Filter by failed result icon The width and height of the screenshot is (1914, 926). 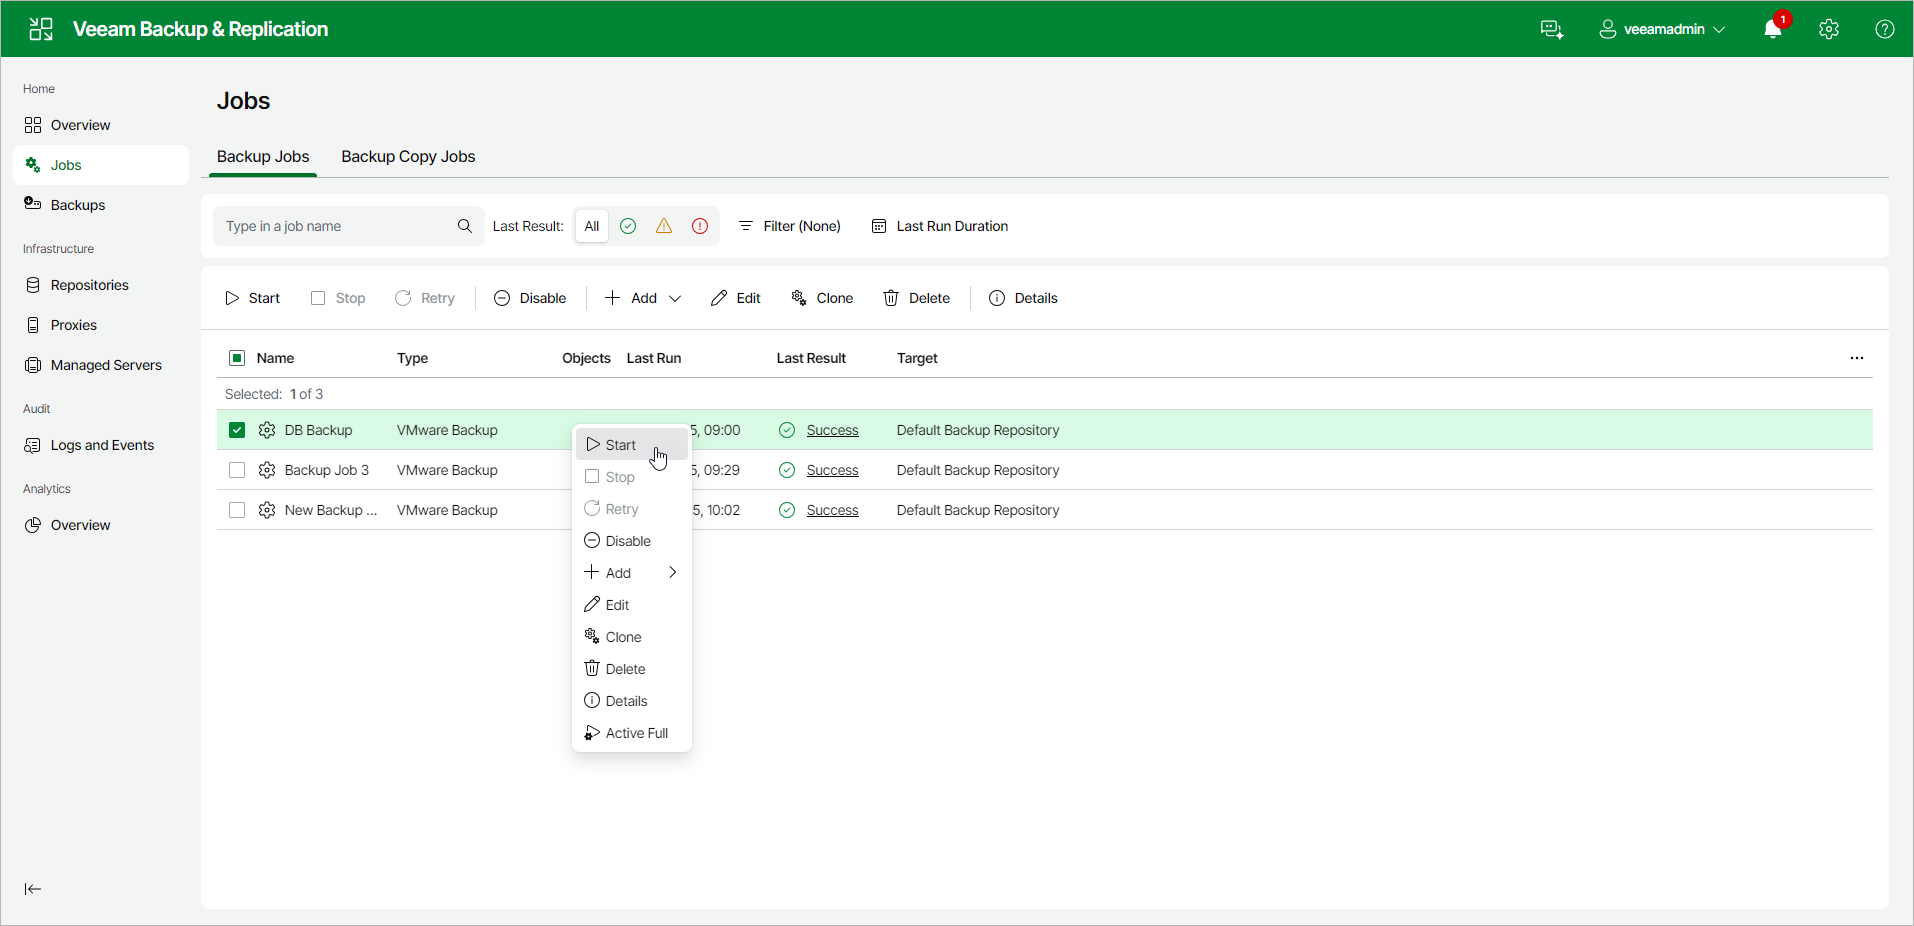tap(700, 226)
